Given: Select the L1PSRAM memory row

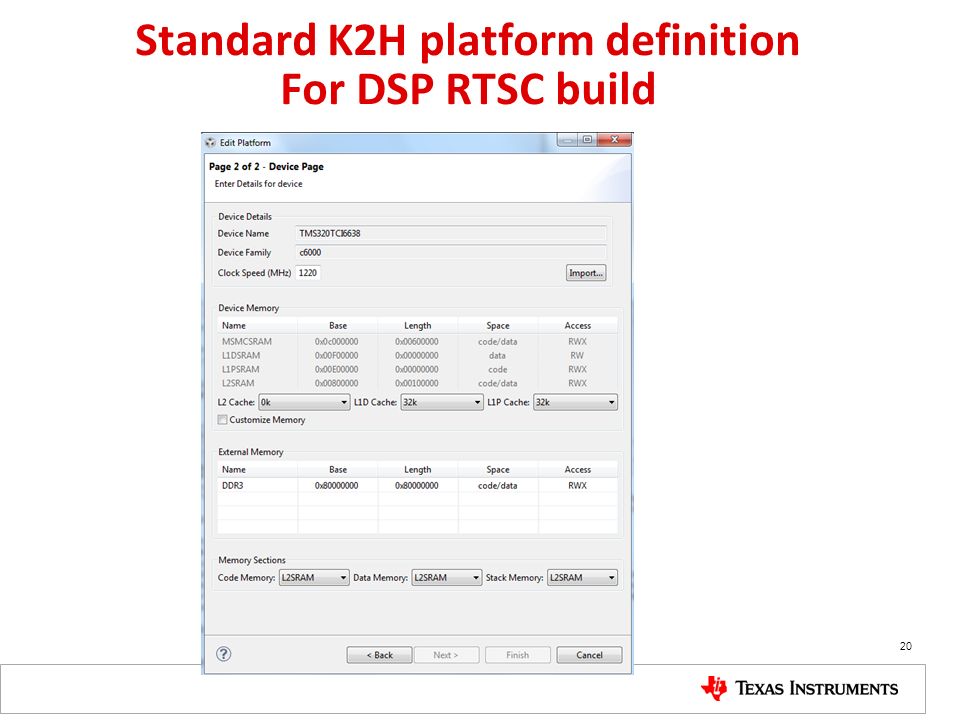Looking at the screenshot, I should tap(418, 370).
